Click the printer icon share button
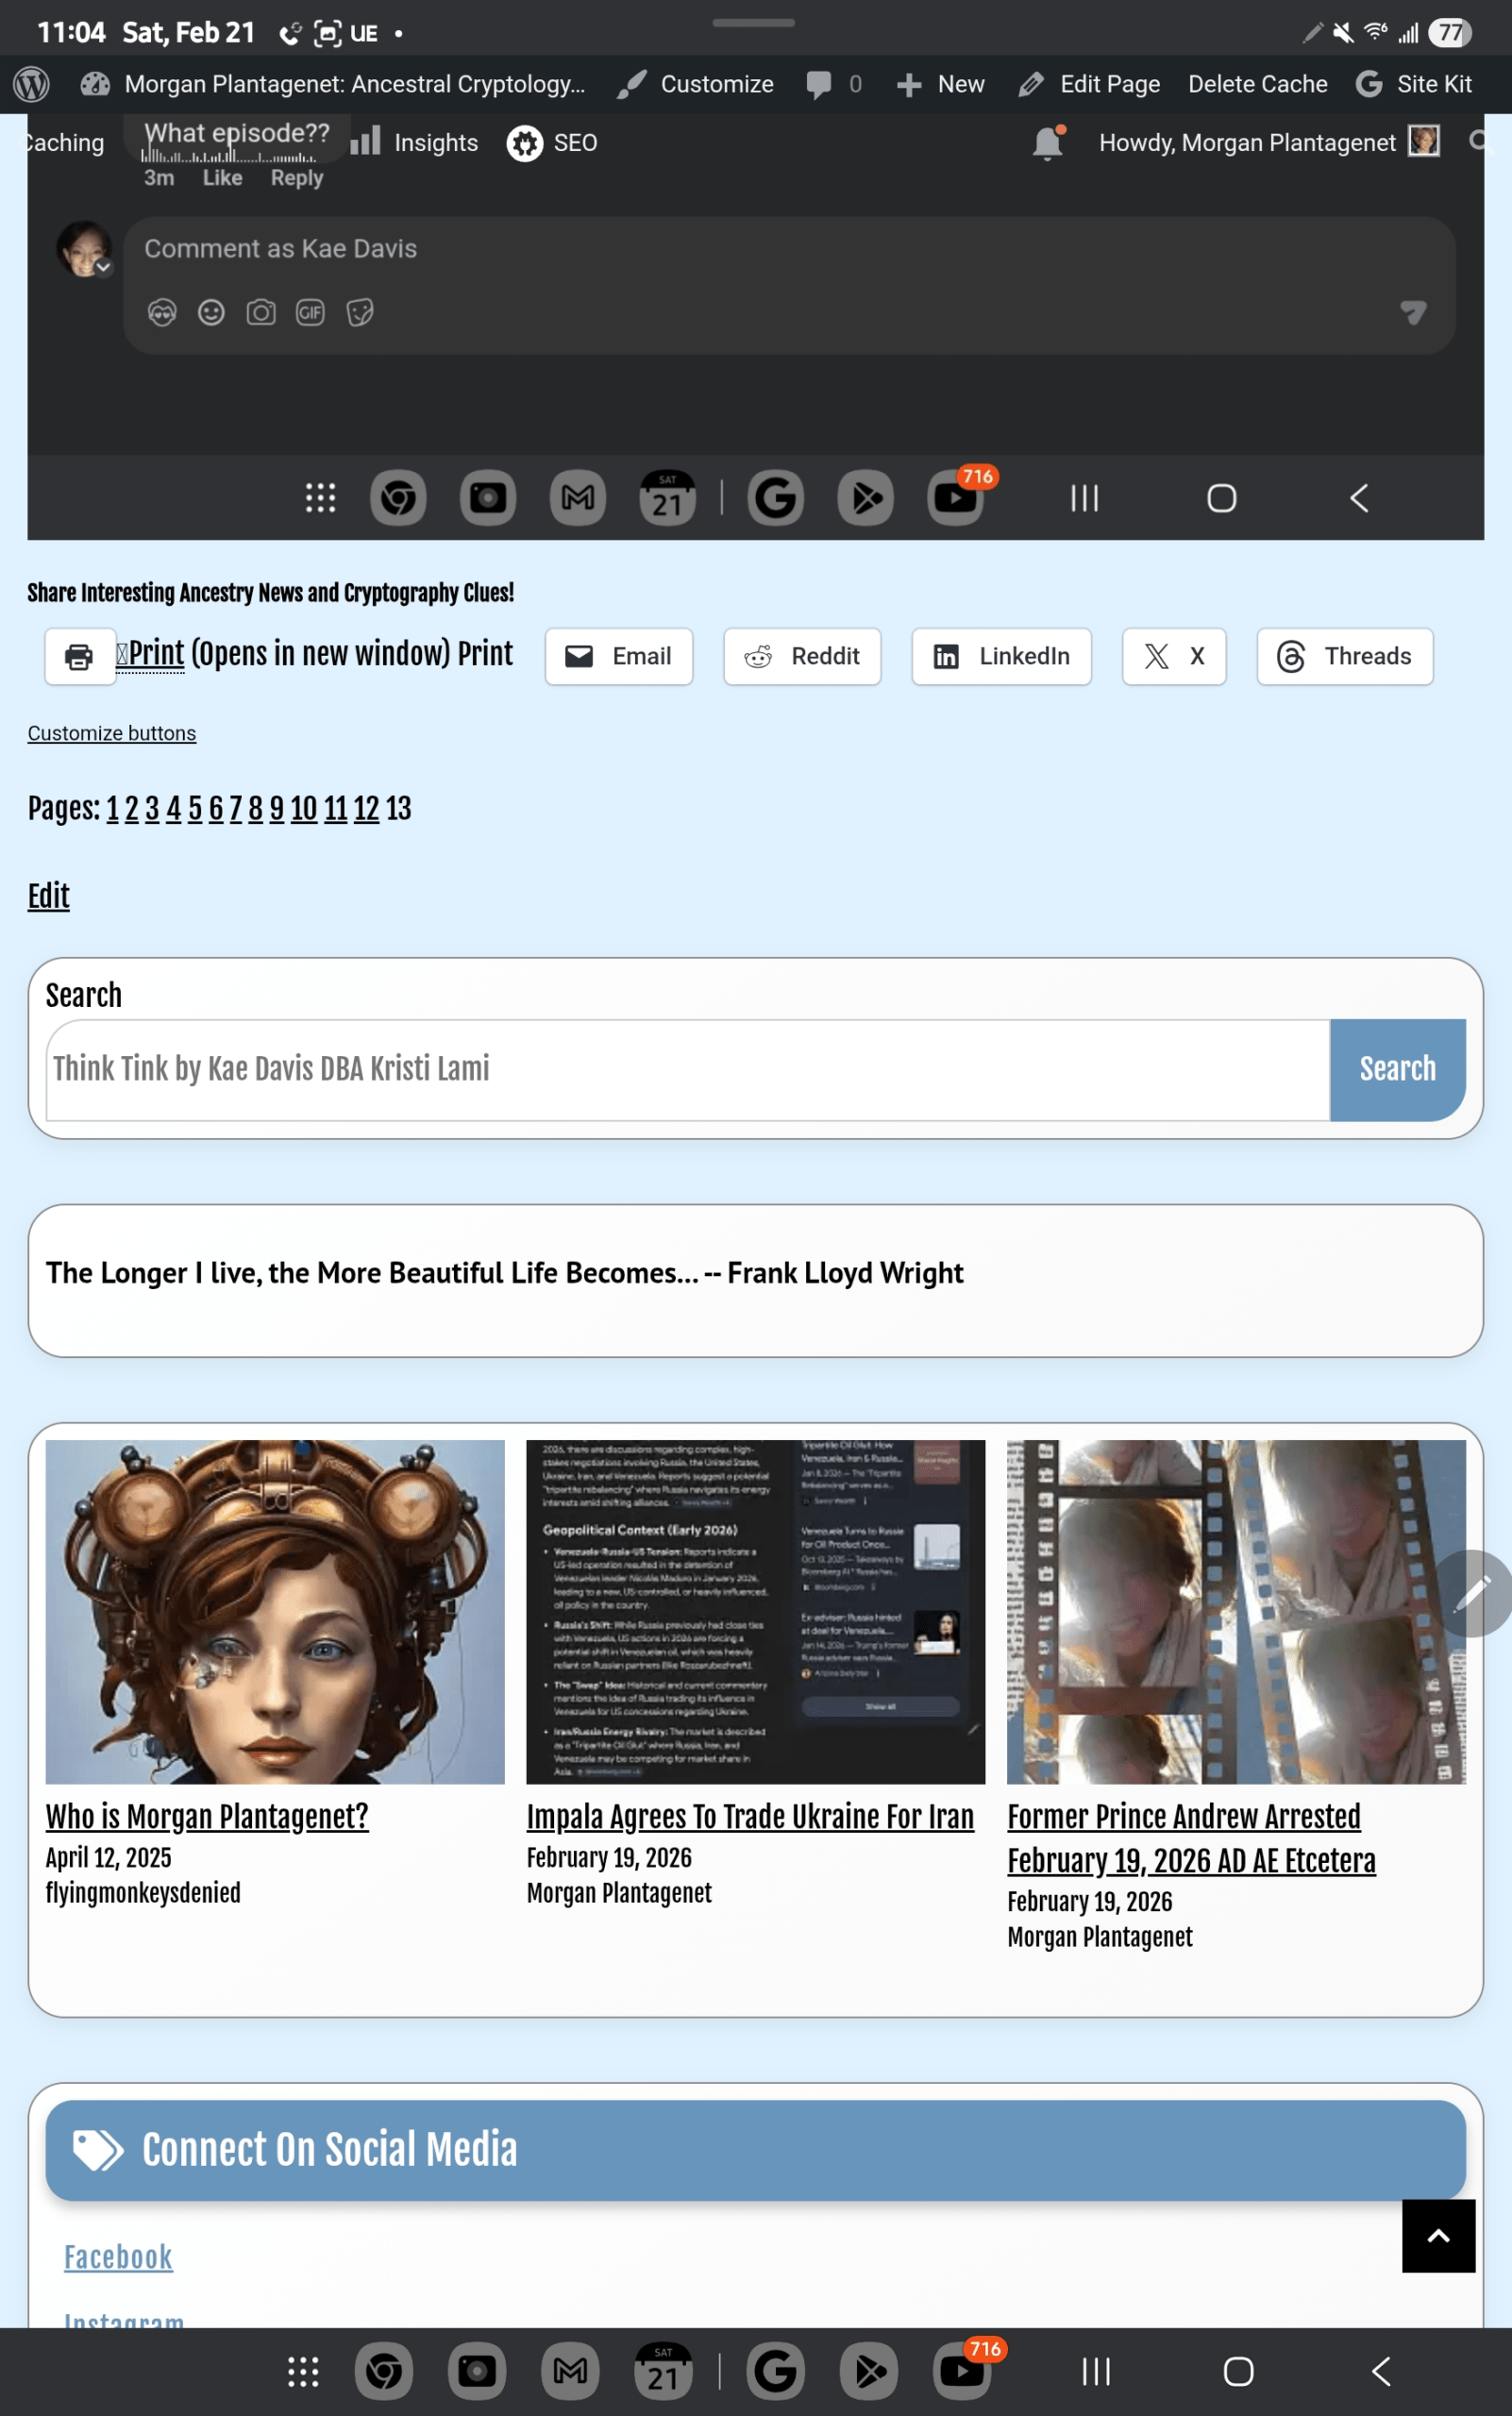Screen dimensions: 1512x2416 coord(79,657)
